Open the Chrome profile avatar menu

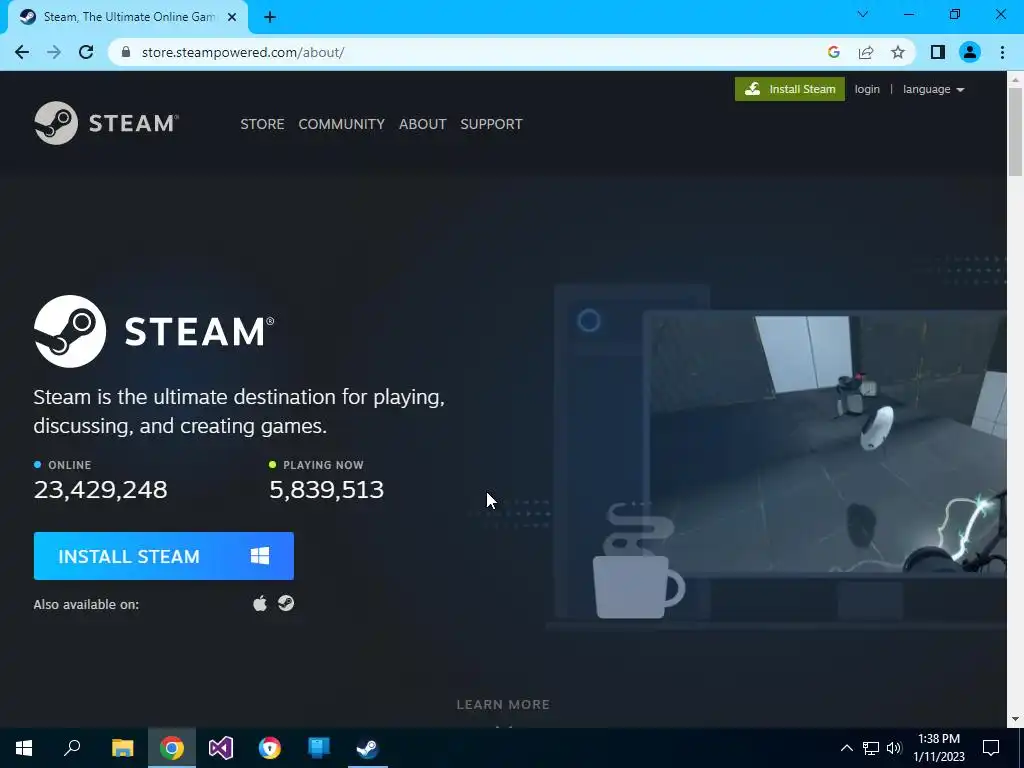(970, 52)
